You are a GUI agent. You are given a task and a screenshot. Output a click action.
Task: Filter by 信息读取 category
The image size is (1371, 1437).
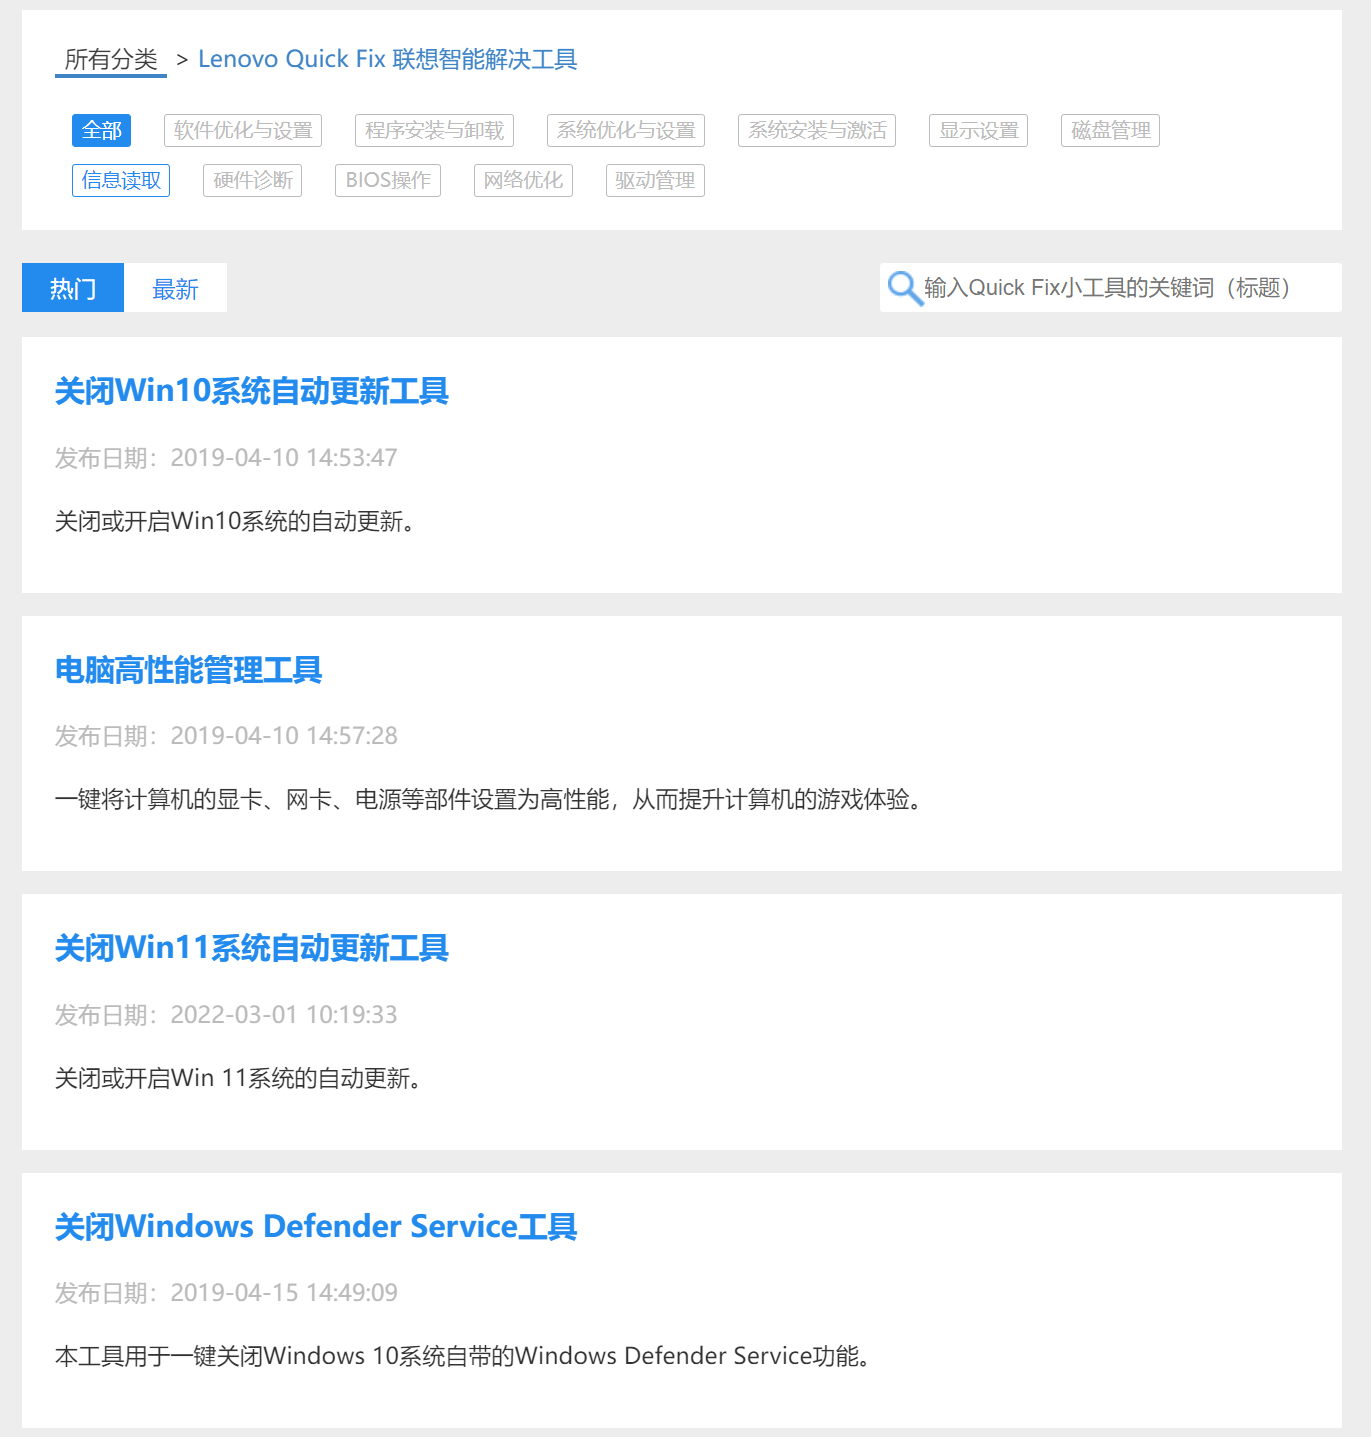(121, 180)
